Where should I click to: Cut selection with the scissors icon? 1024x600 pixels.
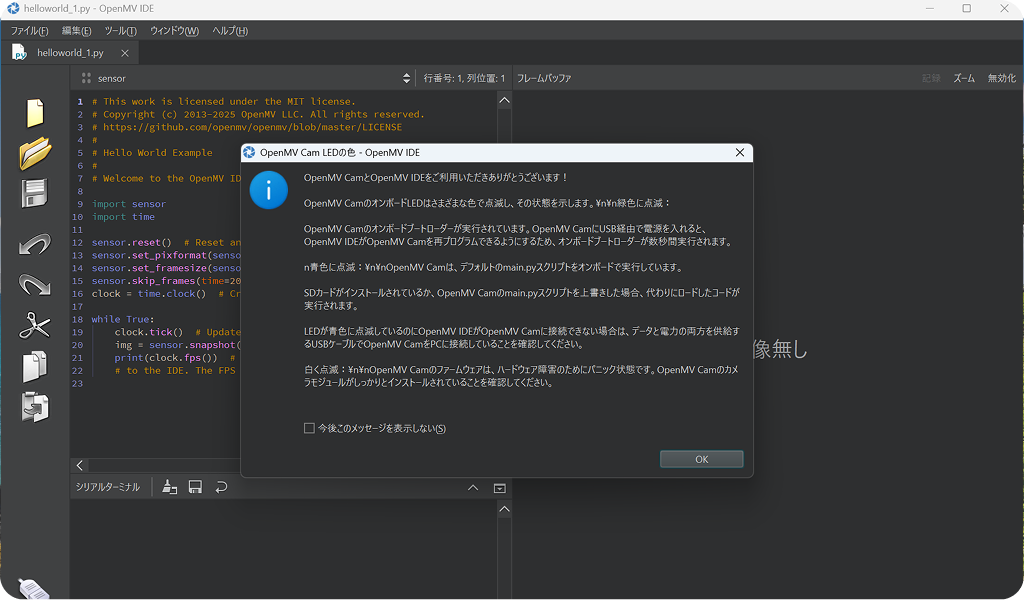[x=35, y=325]
